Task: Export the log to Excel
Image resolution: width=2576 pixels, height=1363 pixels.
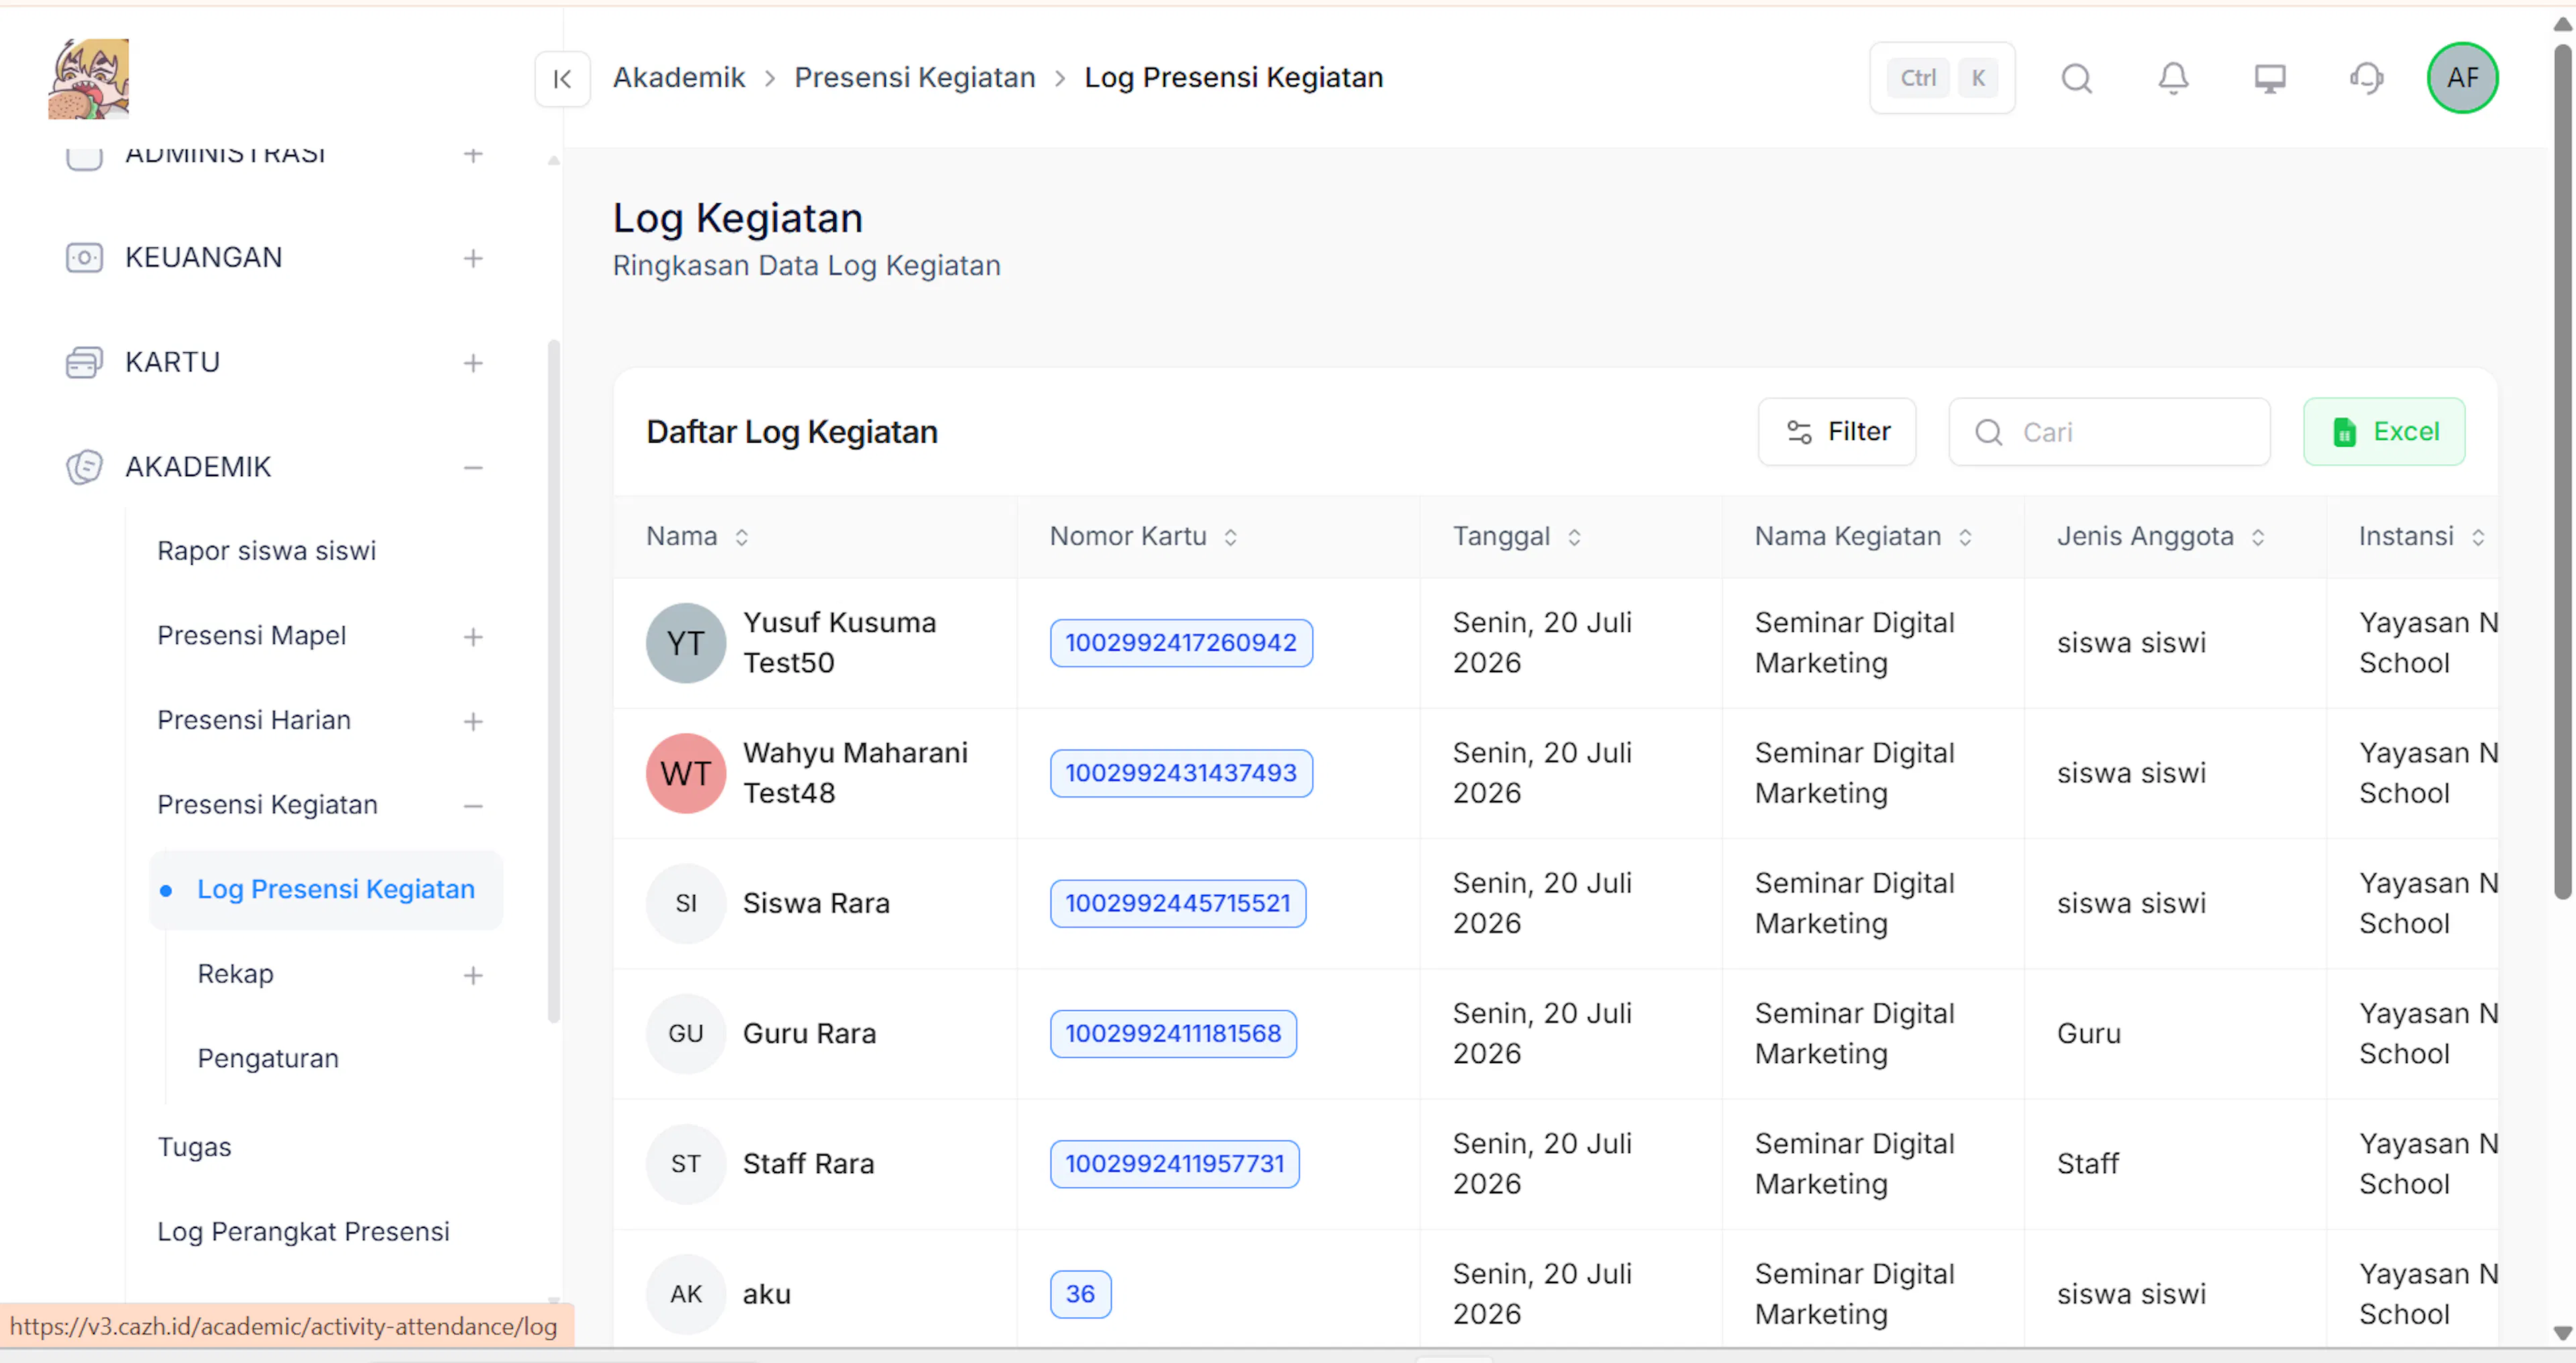Action: click(x=2384, y=432)
